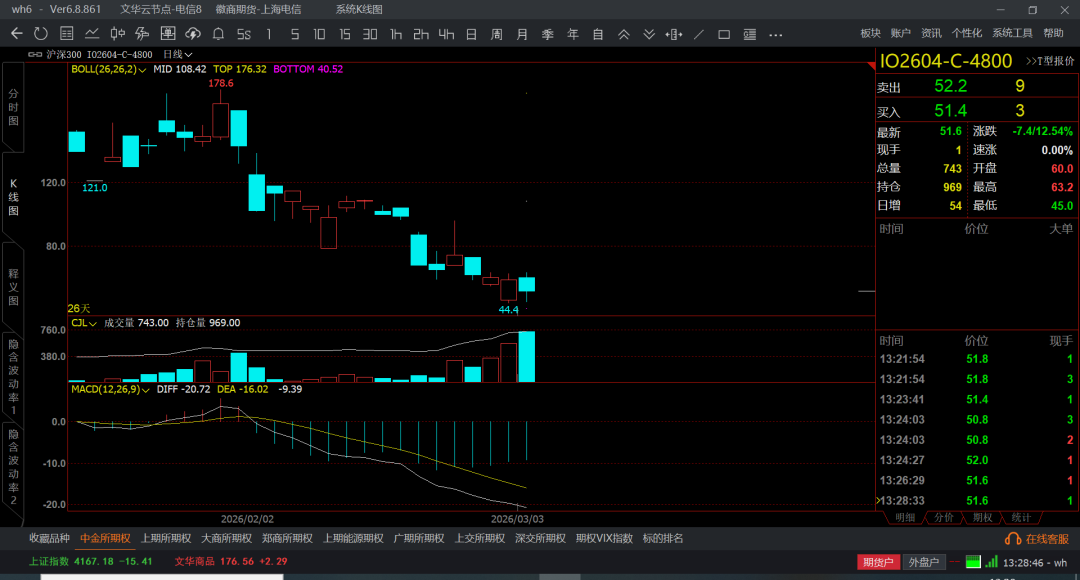Select the 30-minute period button

tap(370, 34)
